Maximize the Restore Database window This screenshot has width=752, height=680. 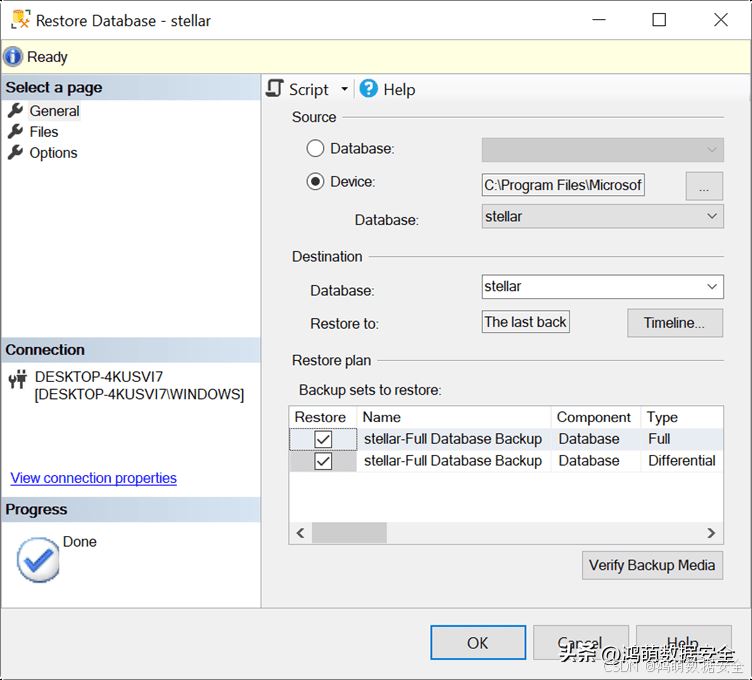tap(659, 20)
